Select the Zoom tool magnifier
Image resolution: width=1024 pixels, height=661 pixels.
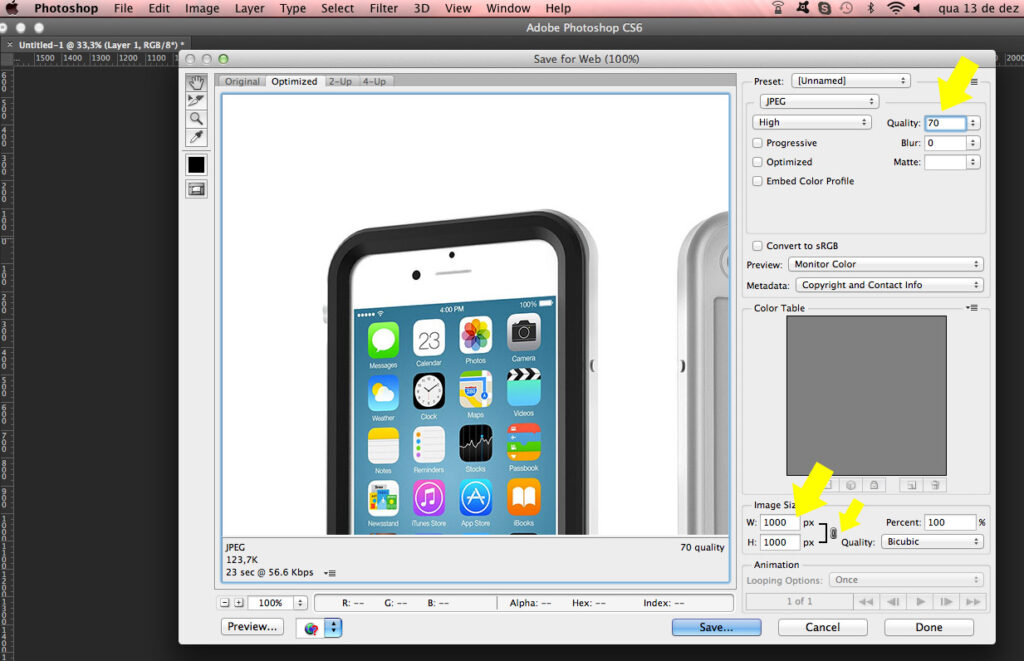pos(196,119)
